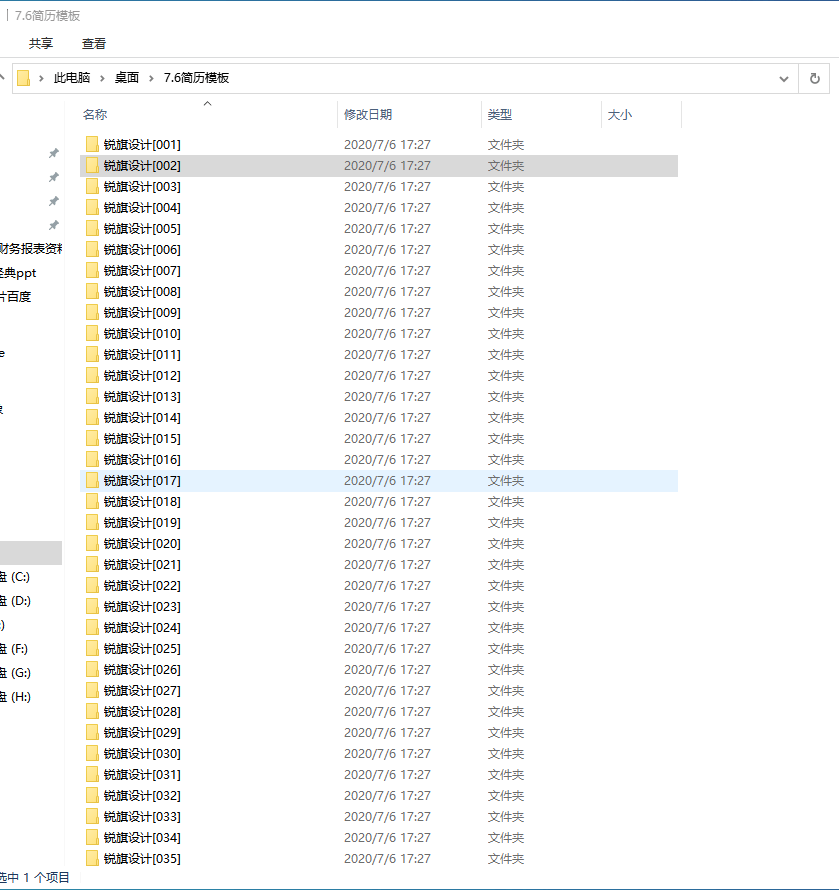The image size is (839, 890).
Task: Click the folder icon of 锐旗设计[035]
Action: (x=92, y=859)
